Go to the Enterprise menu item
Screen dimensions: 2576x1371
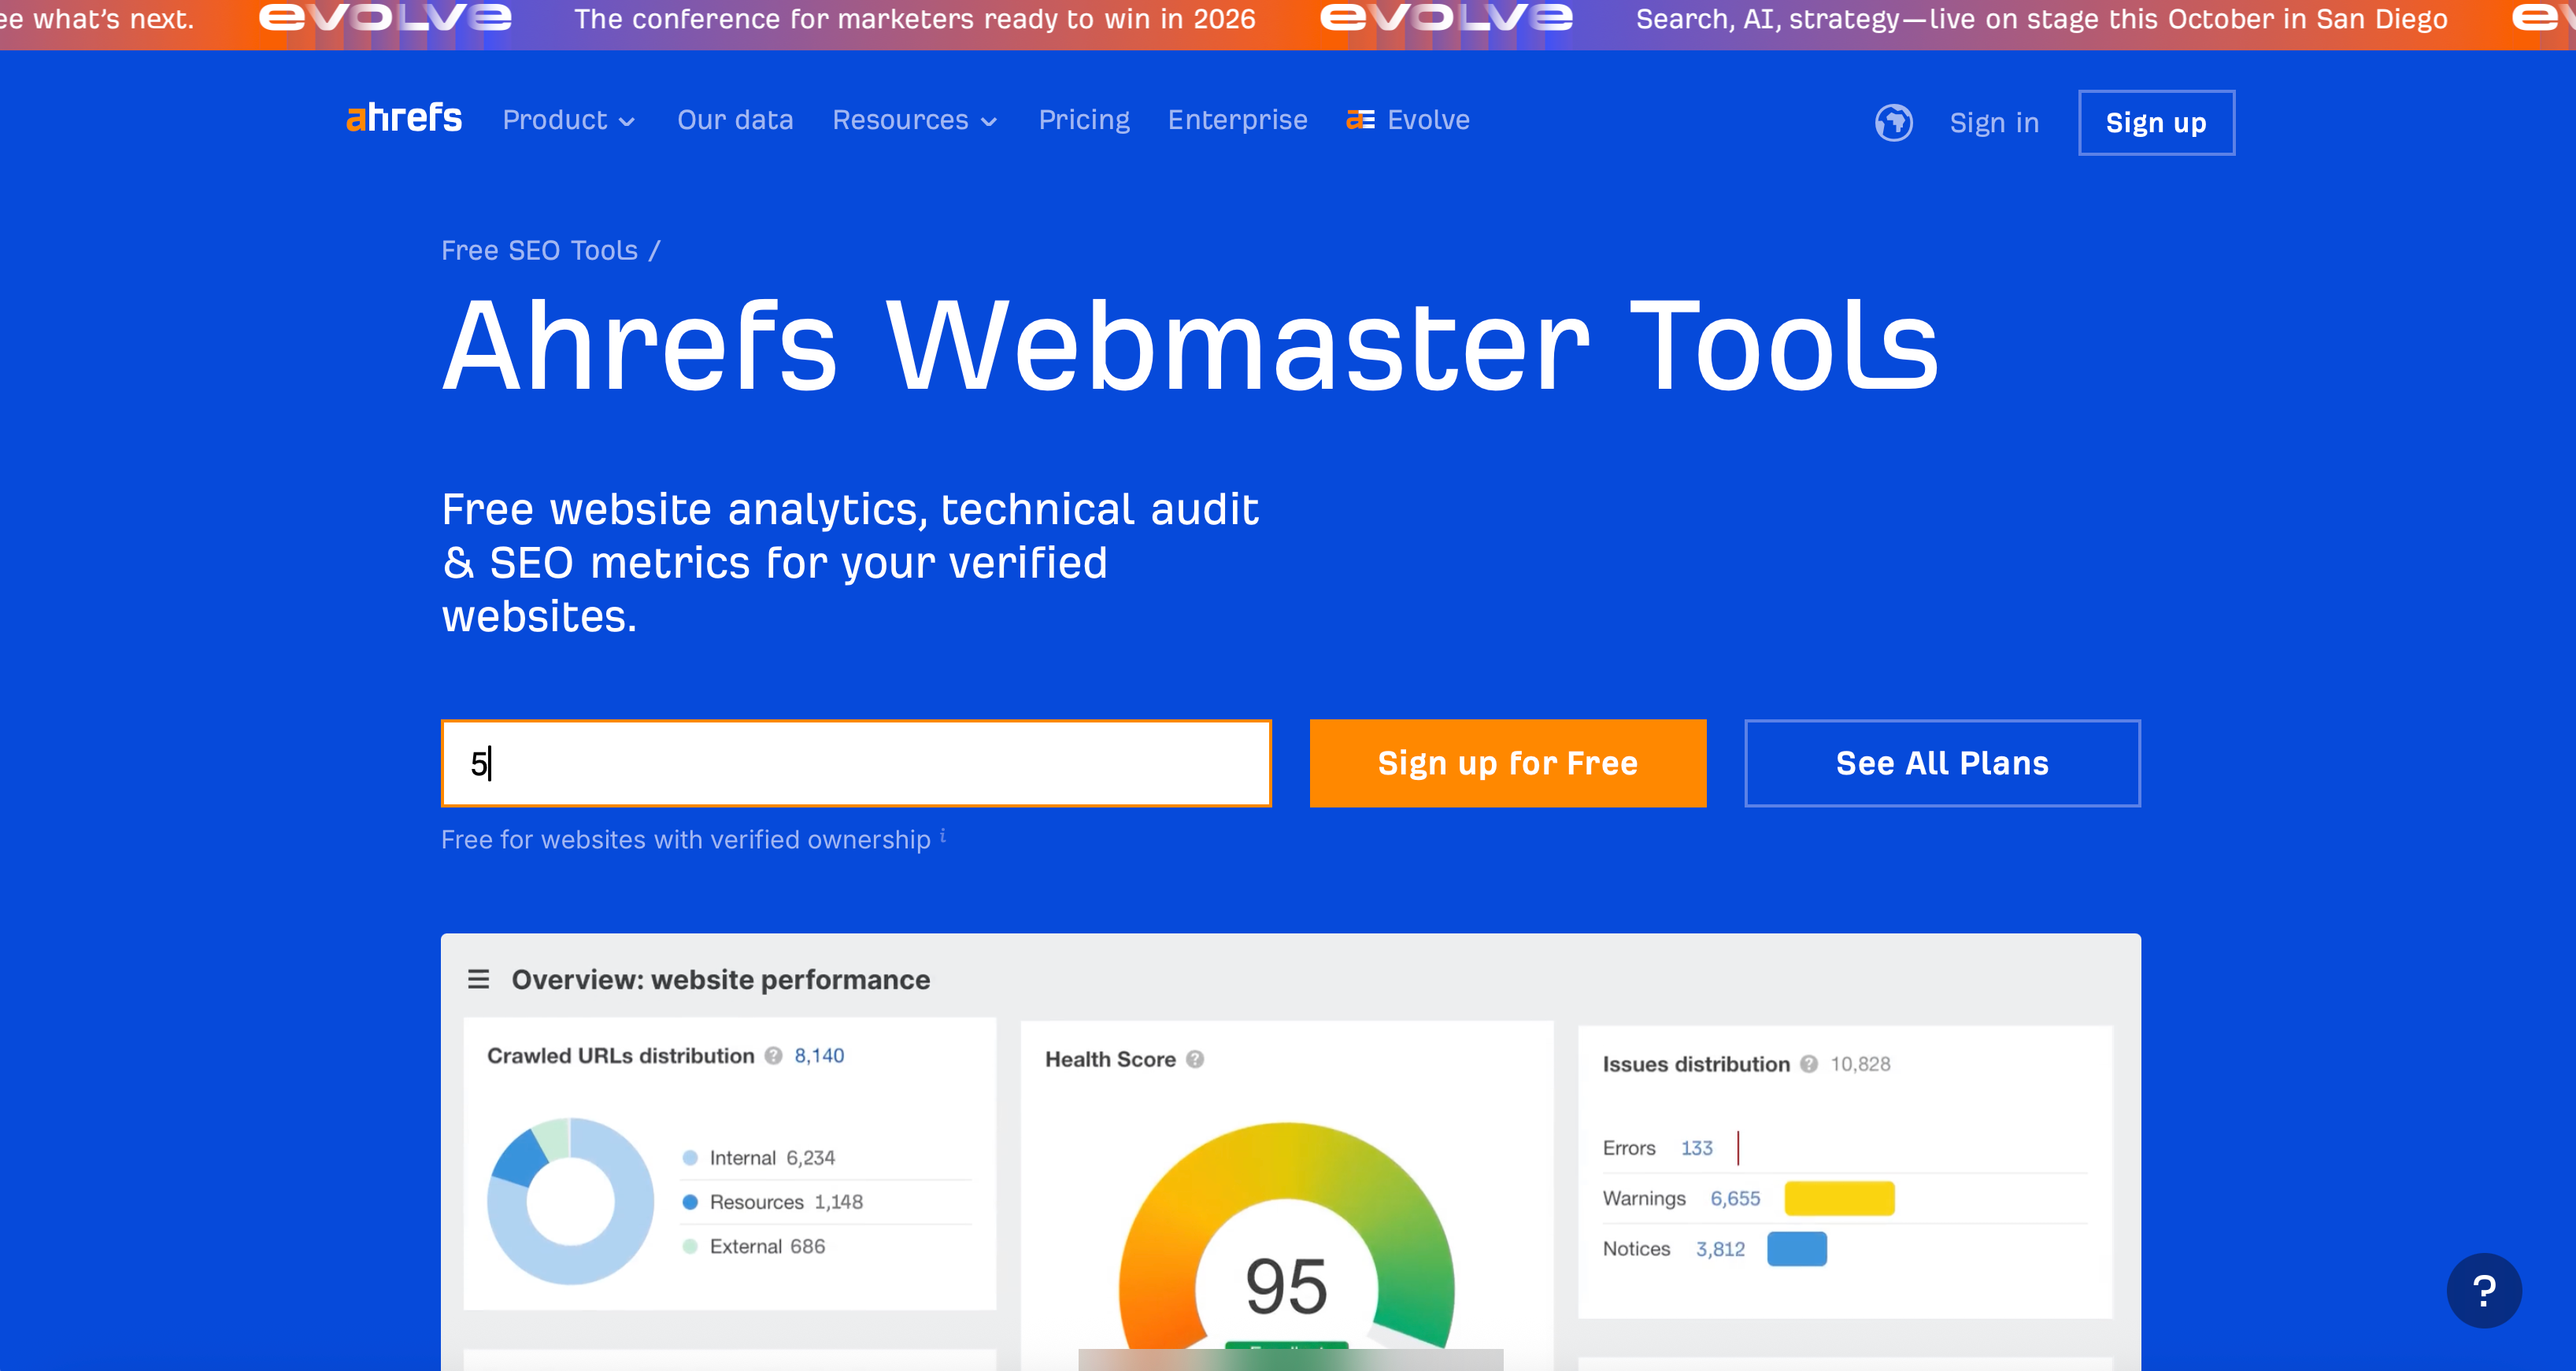tap(1237, 120)
